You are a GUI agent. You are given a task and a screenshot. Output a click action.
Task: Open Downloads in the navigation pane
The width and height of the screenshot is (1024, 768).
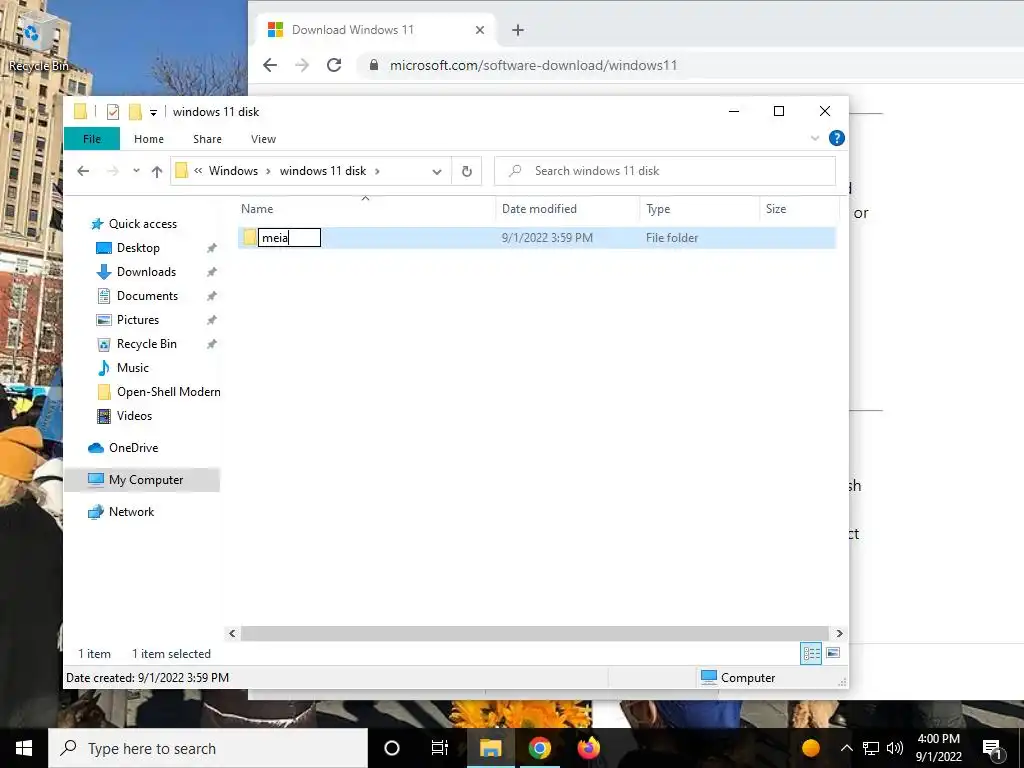pos(146,272)
